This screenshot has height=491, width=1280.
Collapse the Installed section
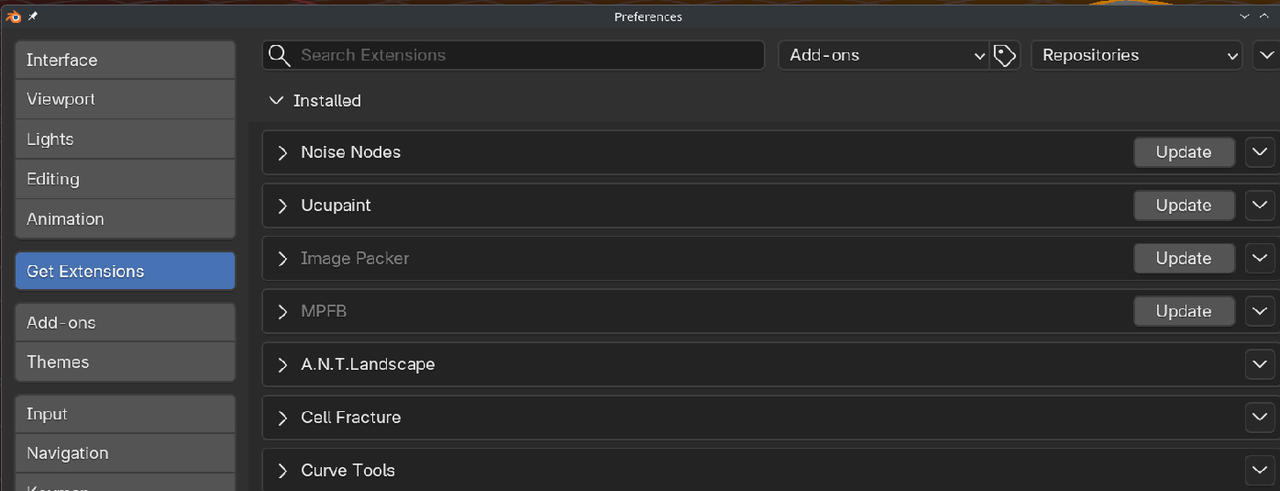click(x=276, y=101)
